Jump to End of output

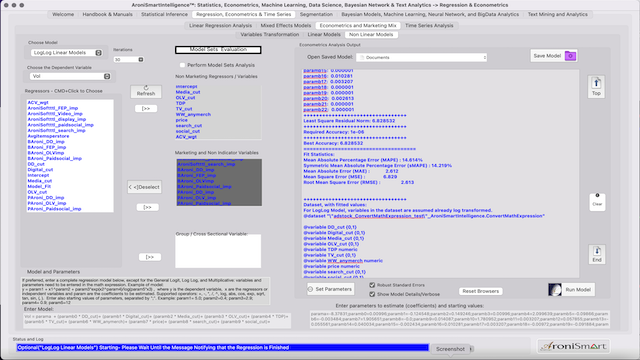click(x=597, y=254)
